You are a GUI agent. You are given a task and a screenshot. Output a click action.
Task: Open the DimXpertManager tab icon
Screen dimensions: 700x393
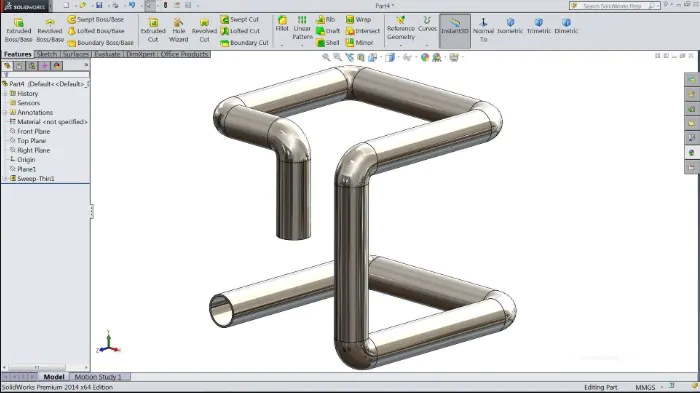(45, 66)
